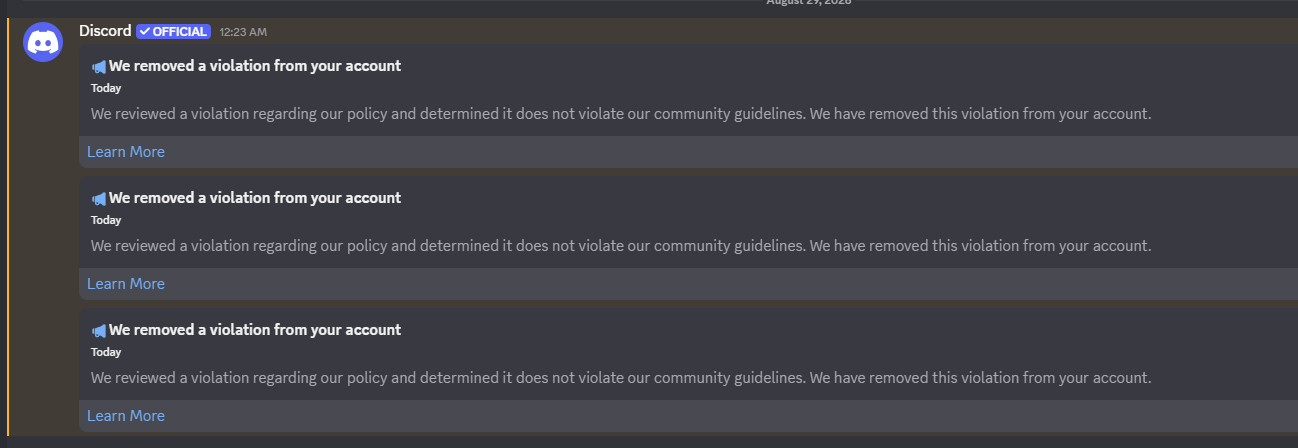Select the third "We removed a violation" title

pos(255,330)
